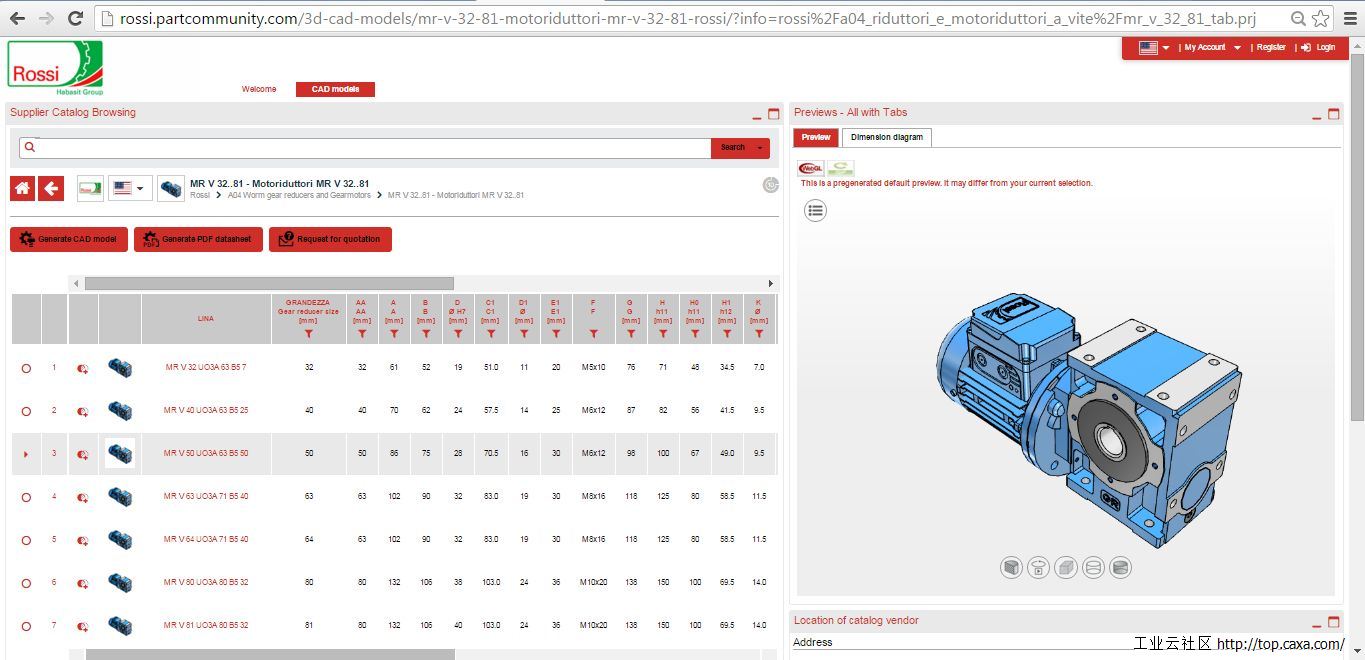Click the rotate view icon under 3D model
Image resolution: width=1365 pixels, height=660 pixels.
[x=1039, y=568]
